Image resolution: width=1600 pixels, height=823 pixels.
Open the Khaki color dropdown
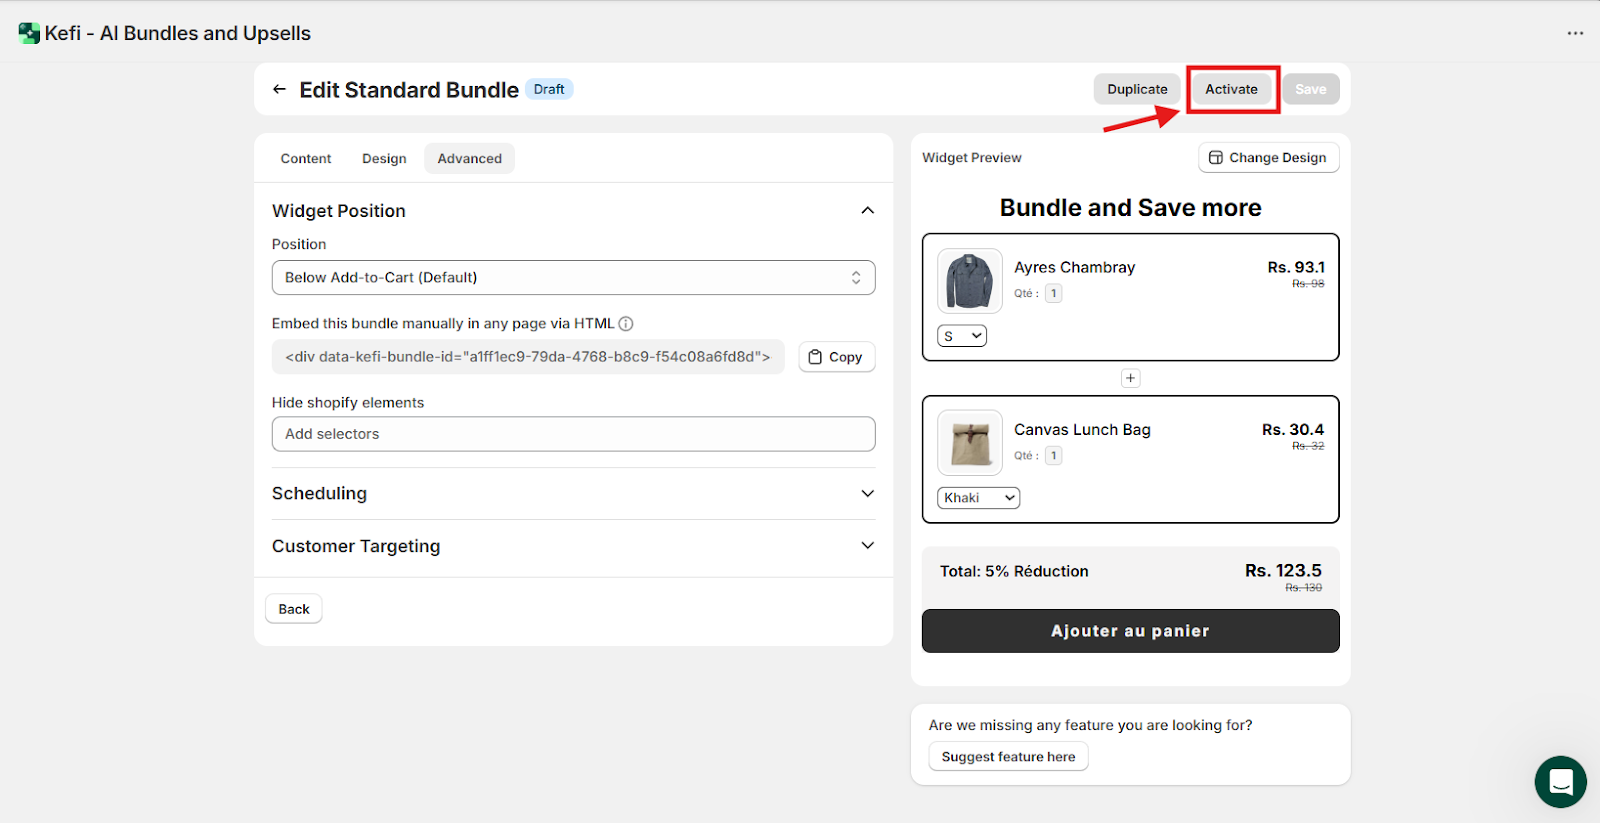tap(978, 498)
